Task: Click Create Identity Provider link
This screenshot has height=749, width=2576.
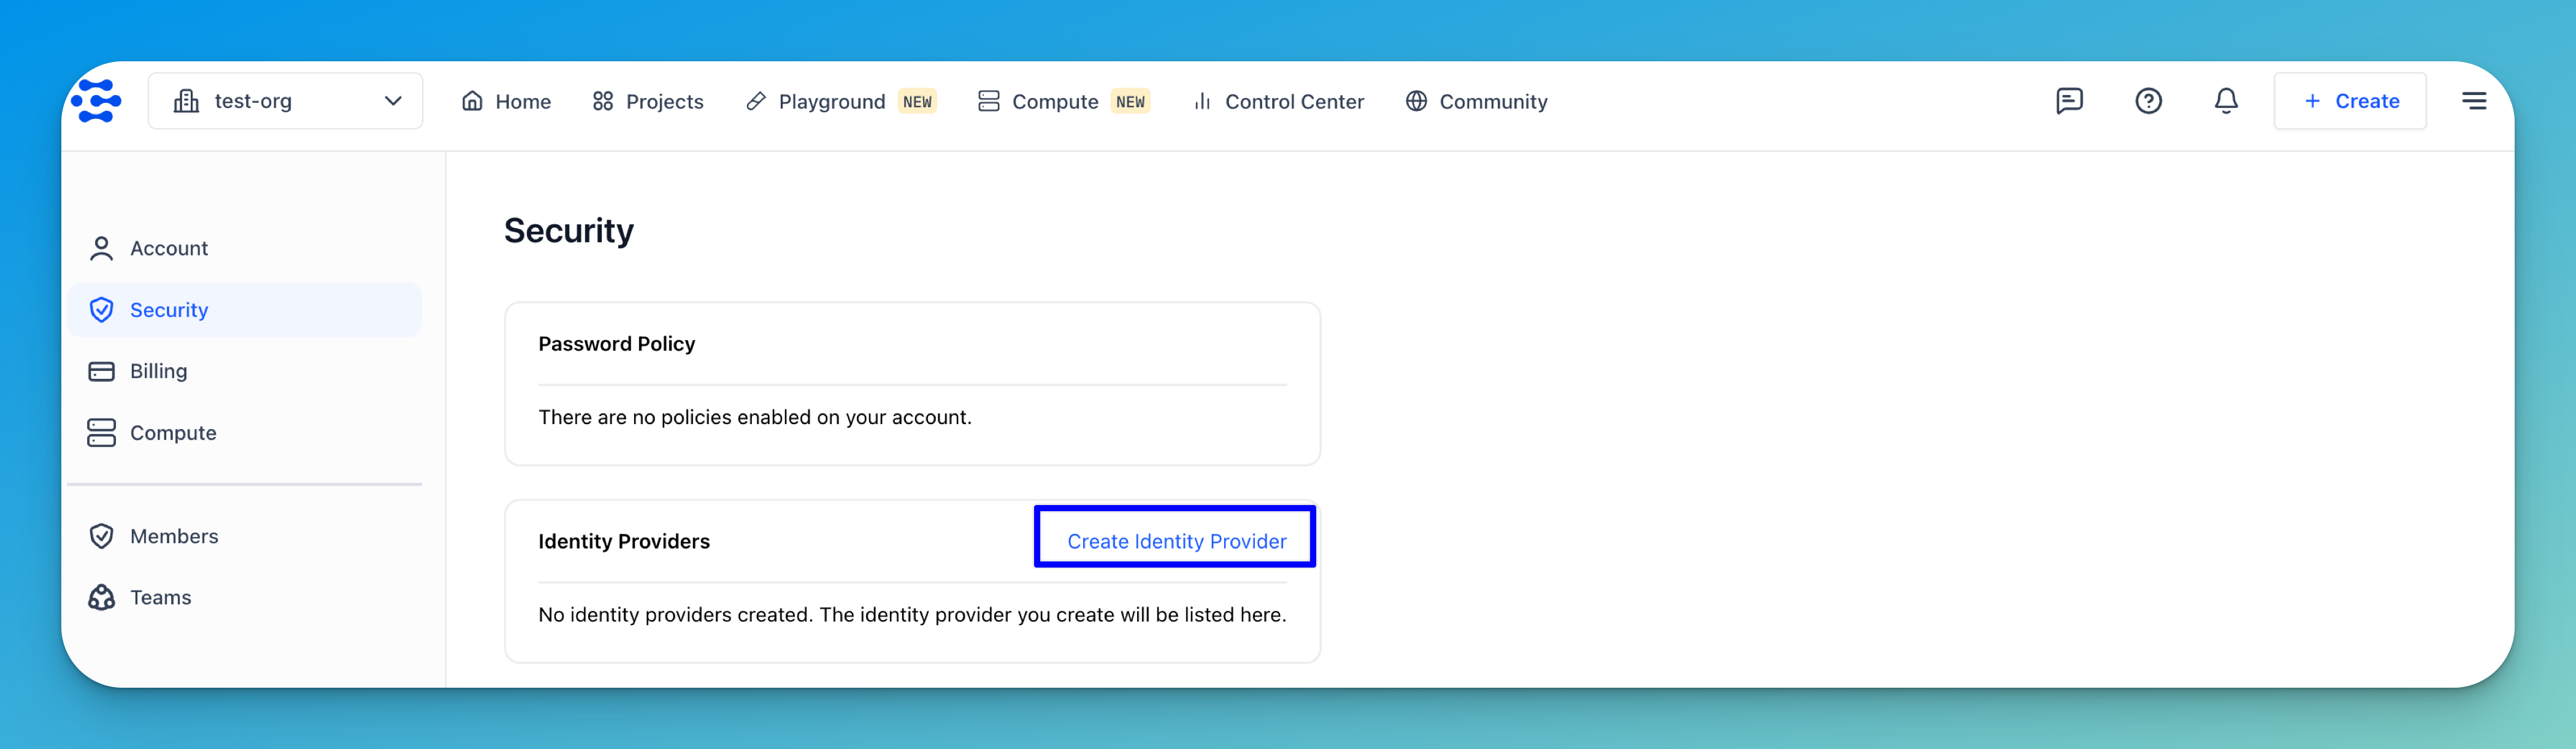Action: click(x=1176, y=541)
